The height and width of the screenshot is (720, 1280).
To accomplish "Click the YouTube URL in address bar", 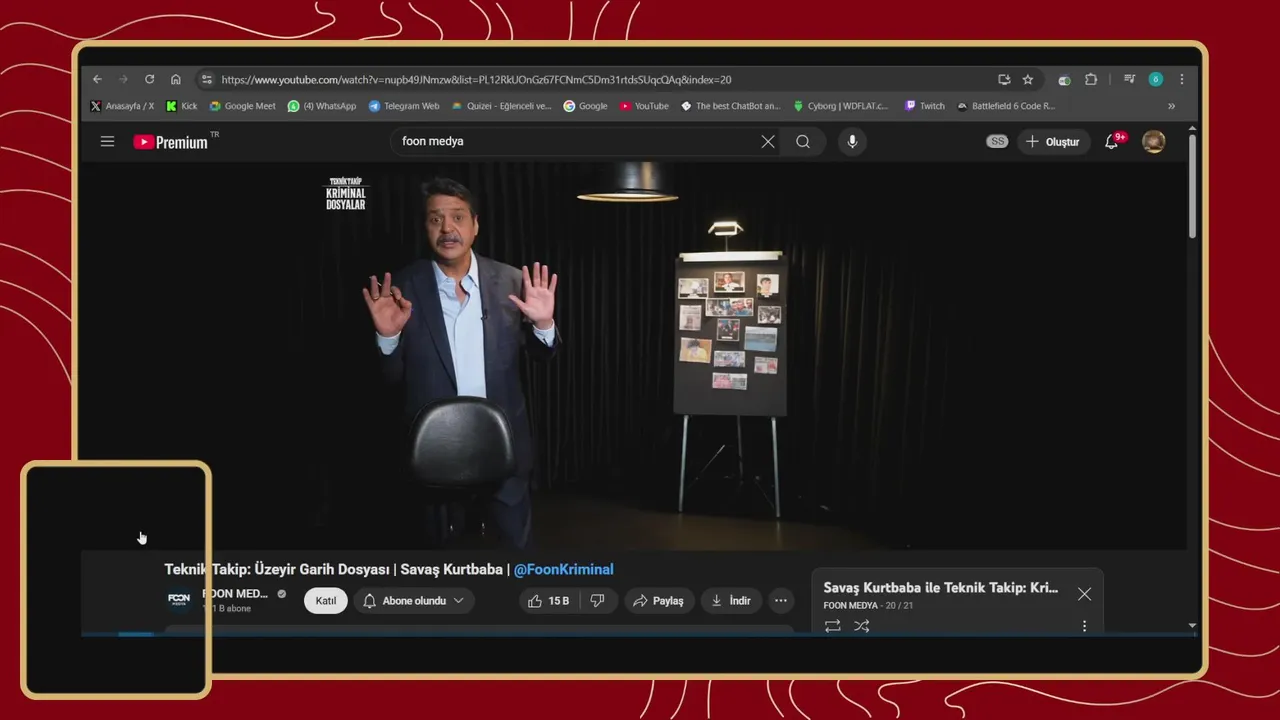I will (x=476, y=80).
